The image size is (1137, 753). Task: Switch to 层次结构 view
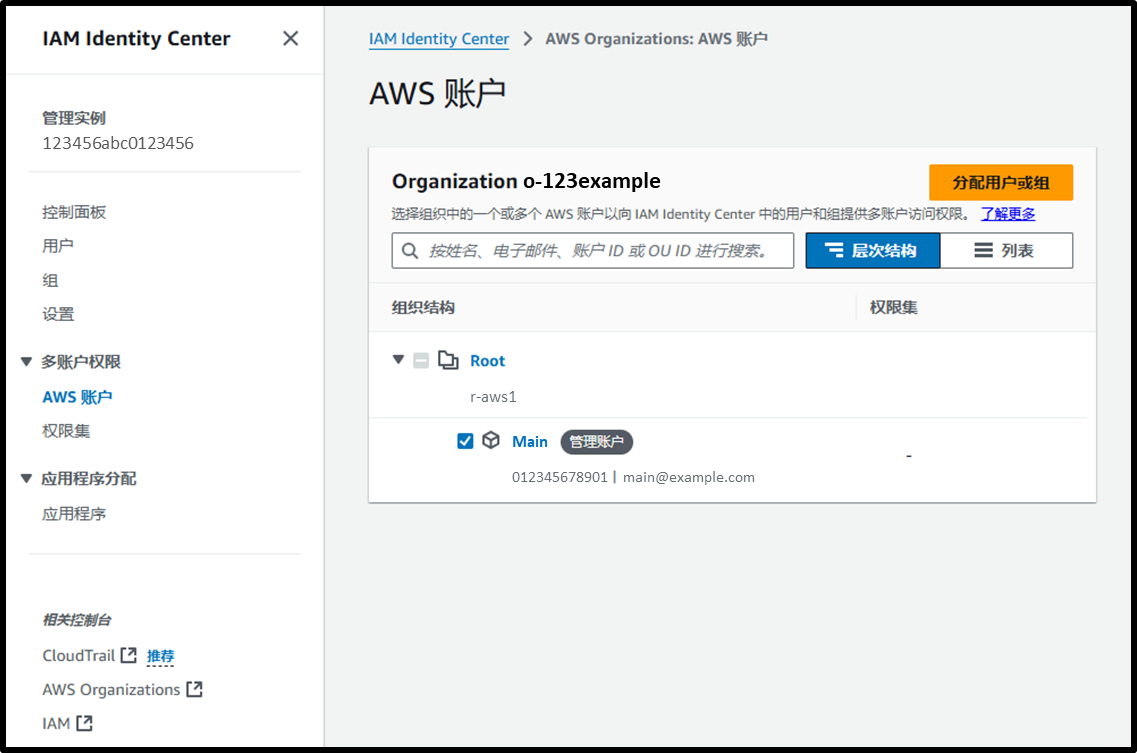point(873,250)
